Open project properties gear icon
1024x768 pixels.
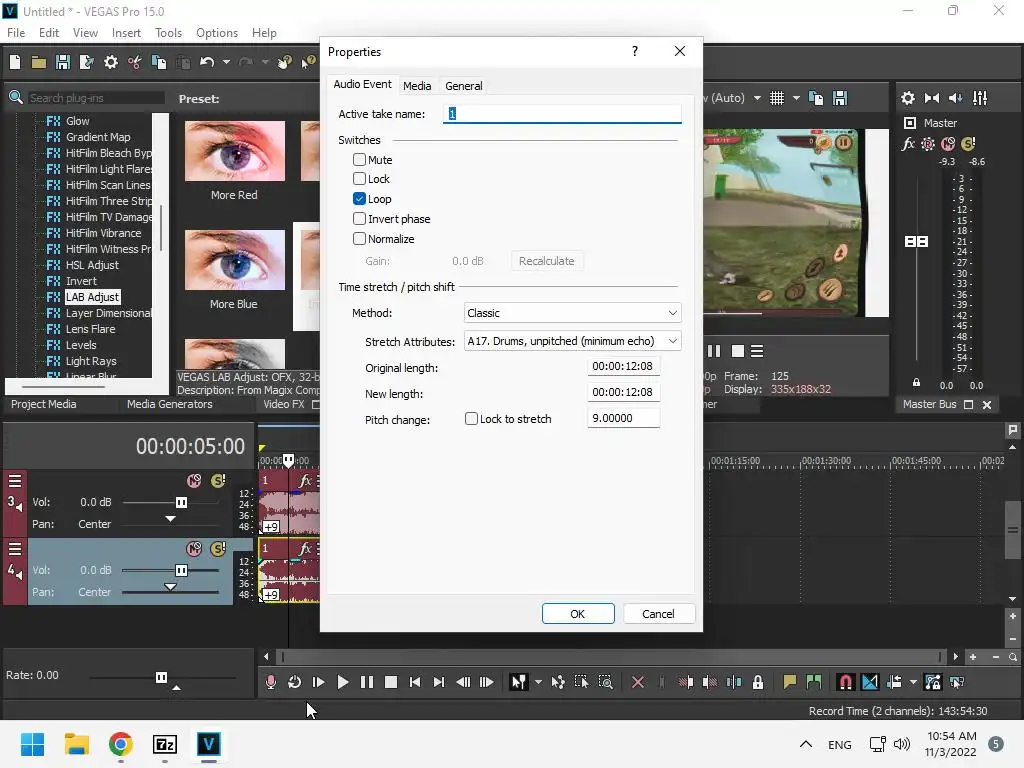(x=111, y=62)
